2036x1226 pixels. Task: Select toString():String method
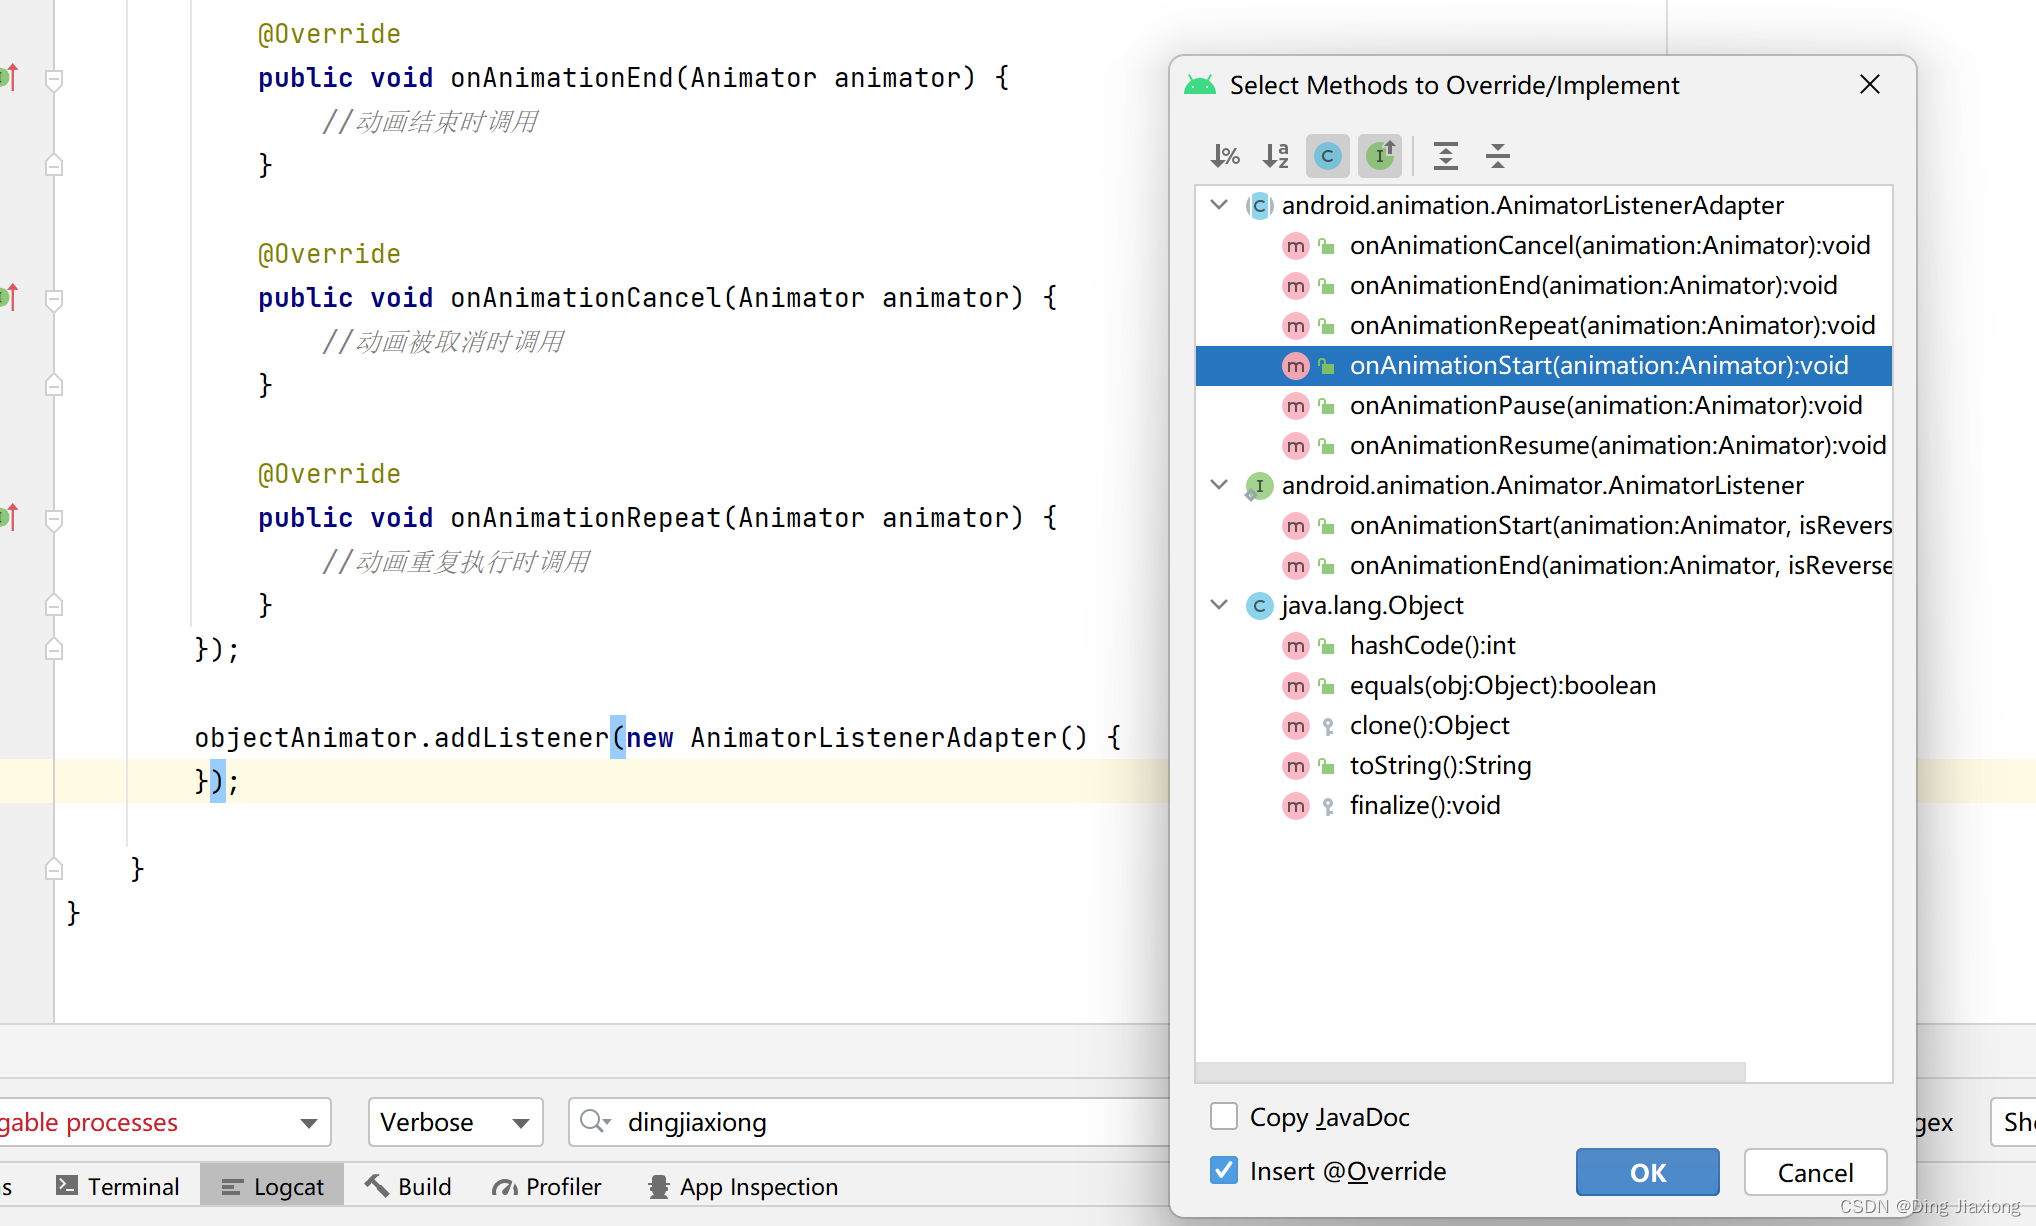coord(1544,766)
